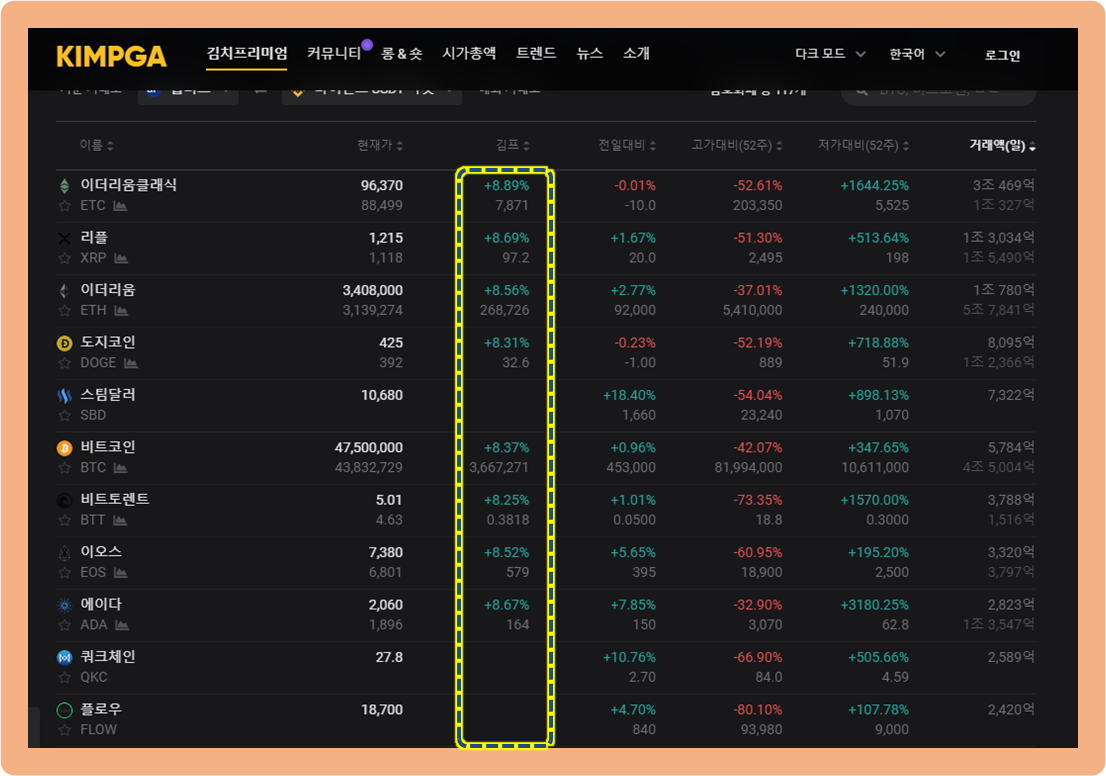Click the Dogecoin coin logo

pos(64,344)
